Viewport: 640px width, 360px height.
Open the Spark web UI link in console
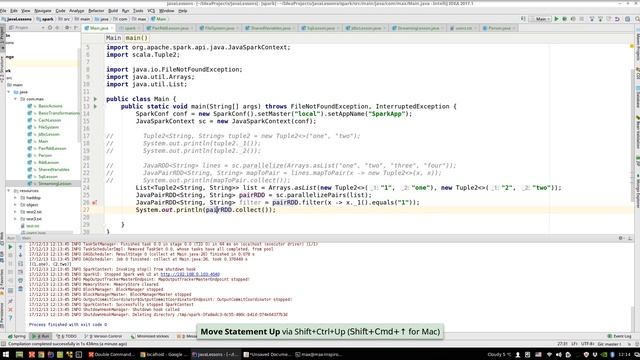point(190,274)
